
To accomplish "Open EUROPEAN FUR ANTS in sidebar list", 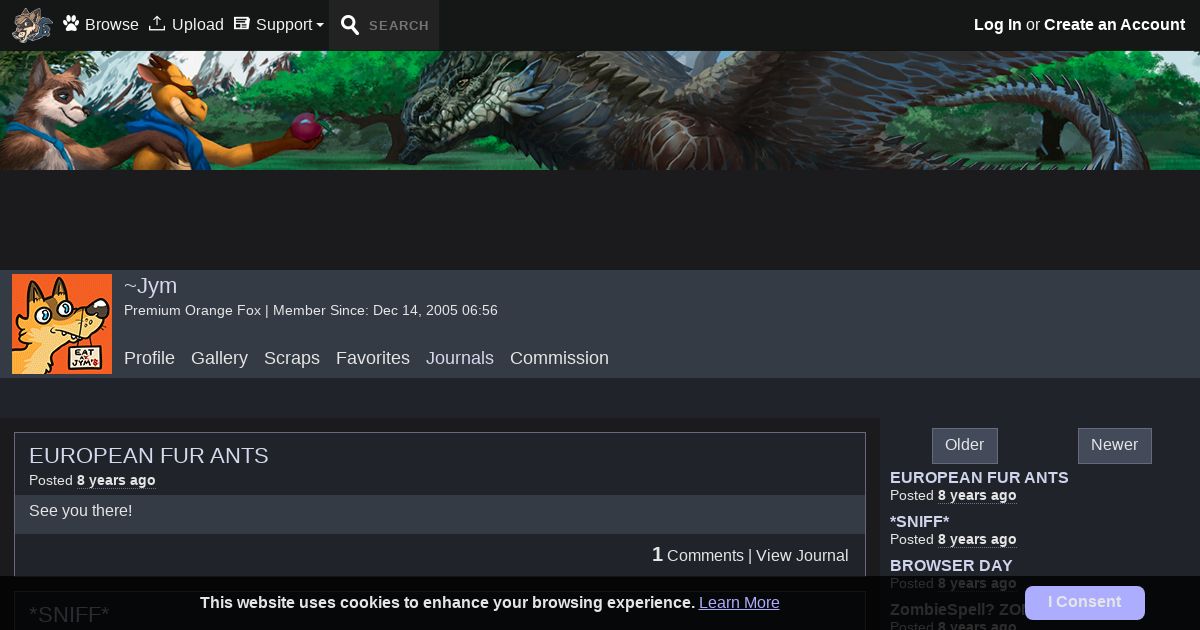I will (979, 477).
